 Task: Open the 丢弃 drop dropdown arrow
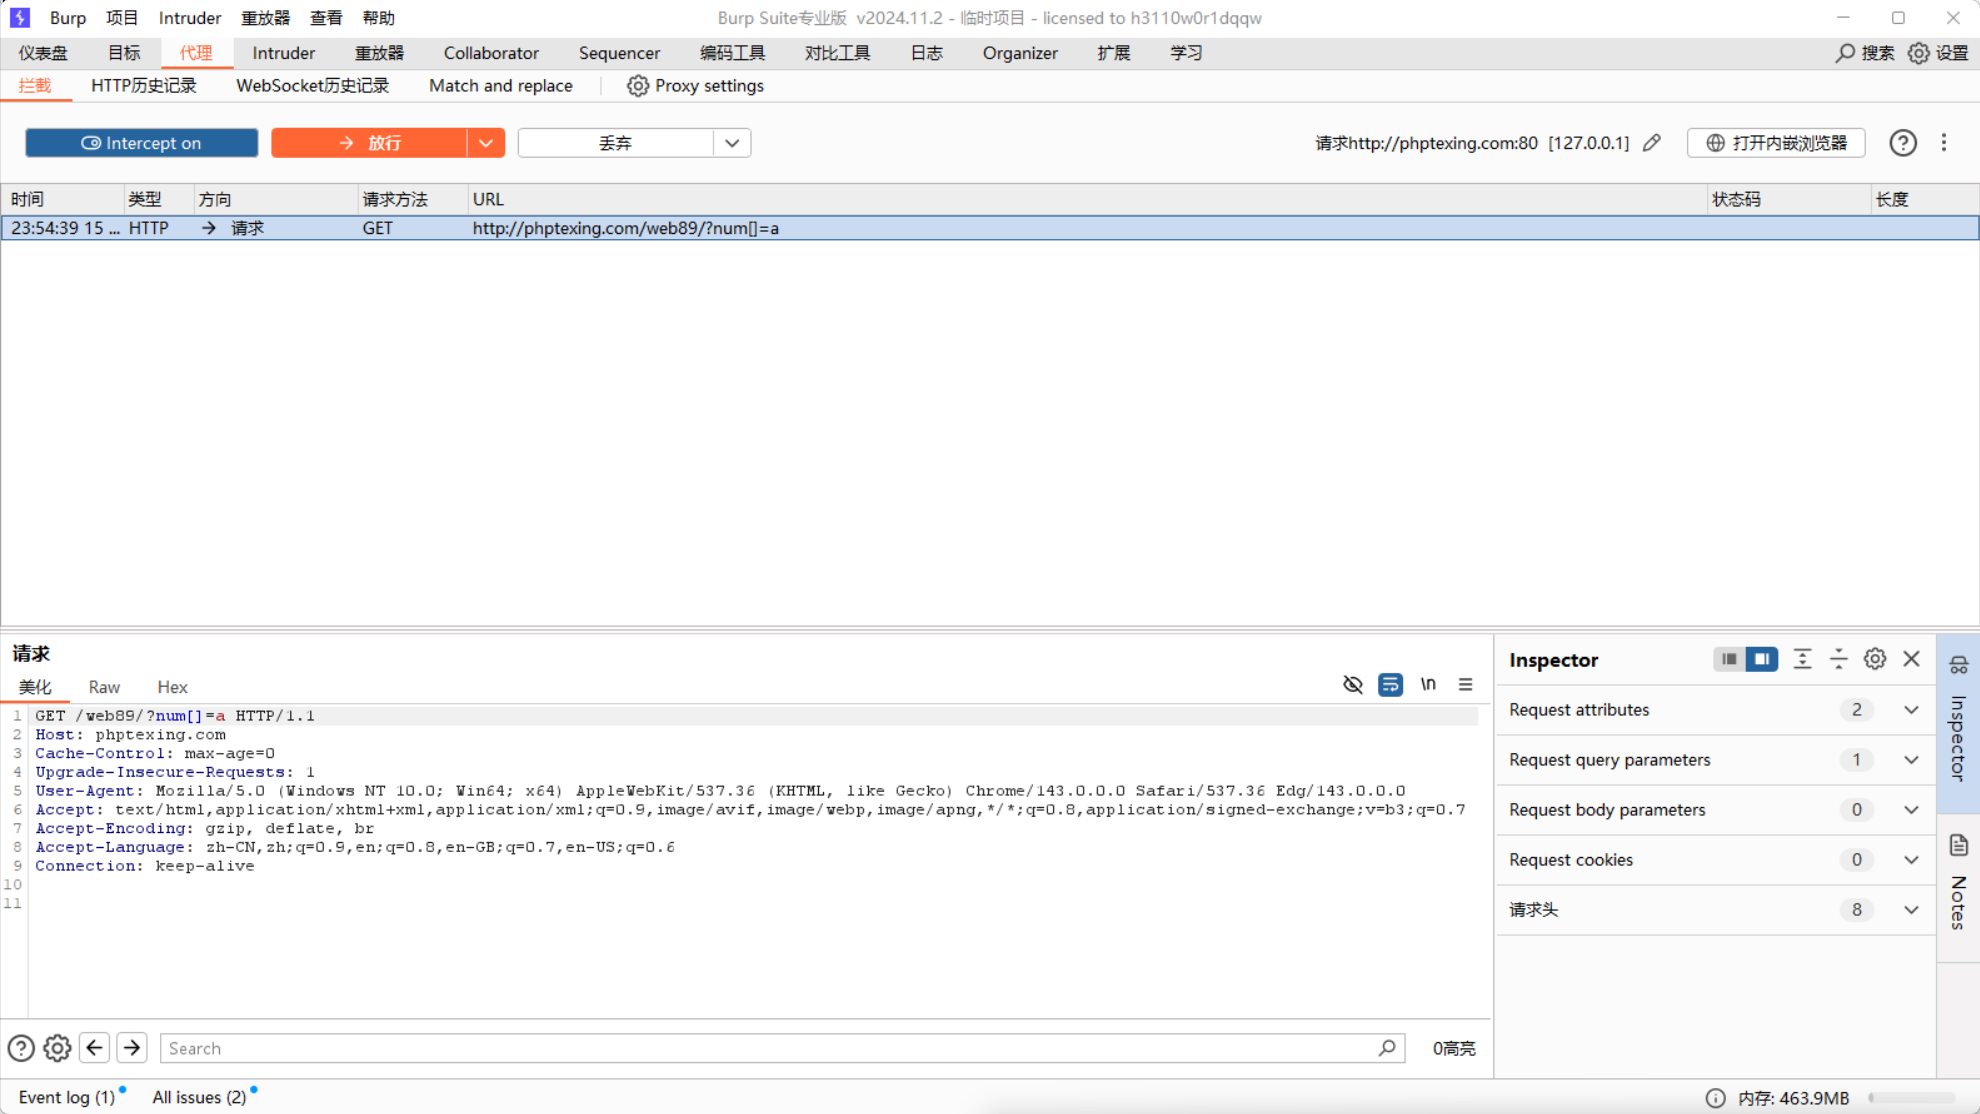pos(732,143)
